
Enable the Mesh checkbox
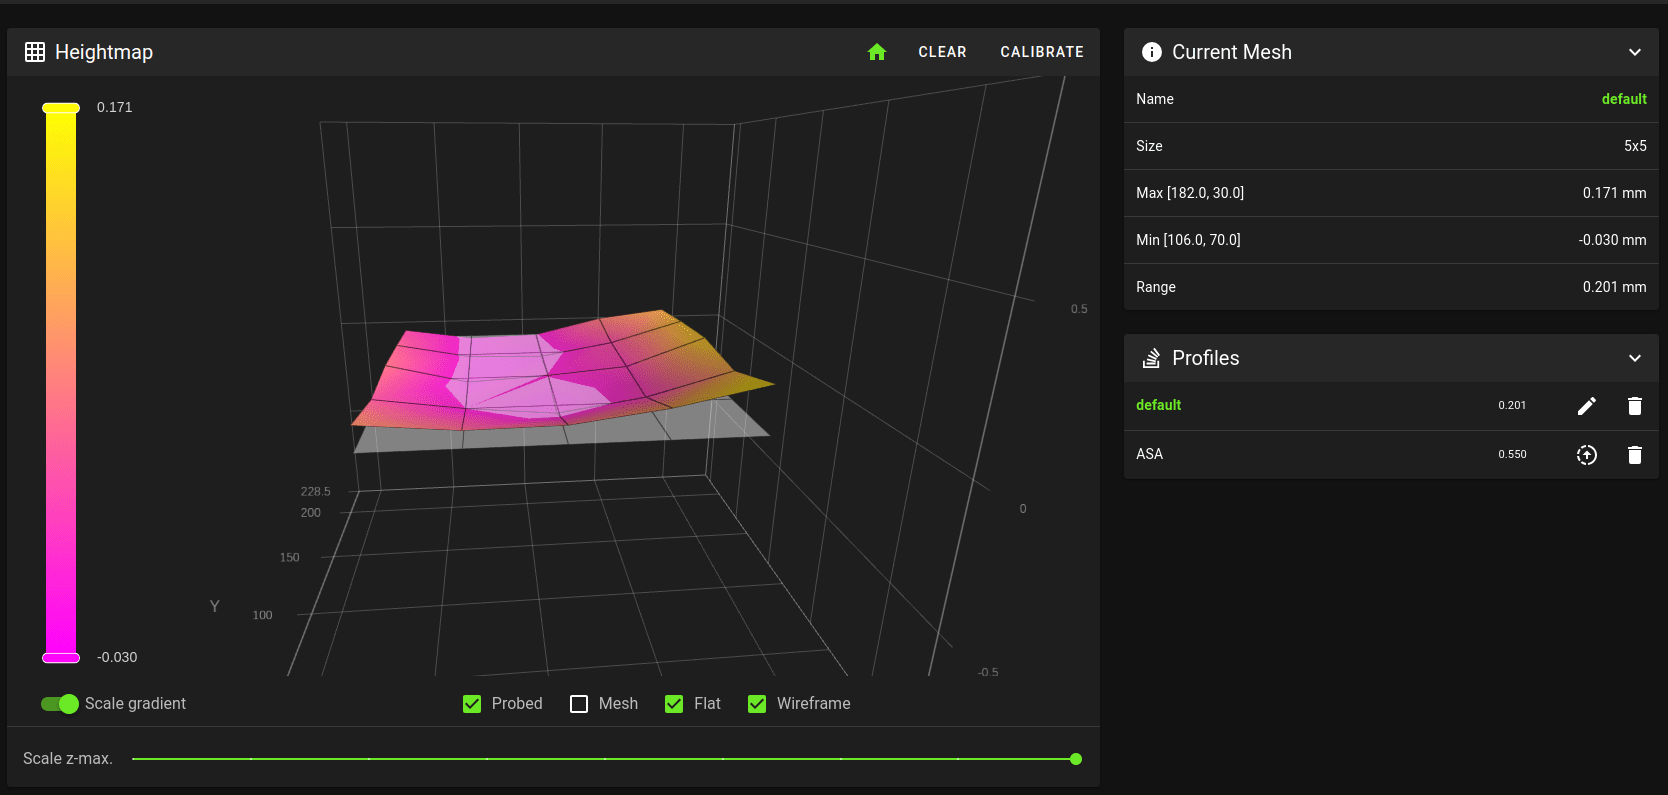coord(579,704)
